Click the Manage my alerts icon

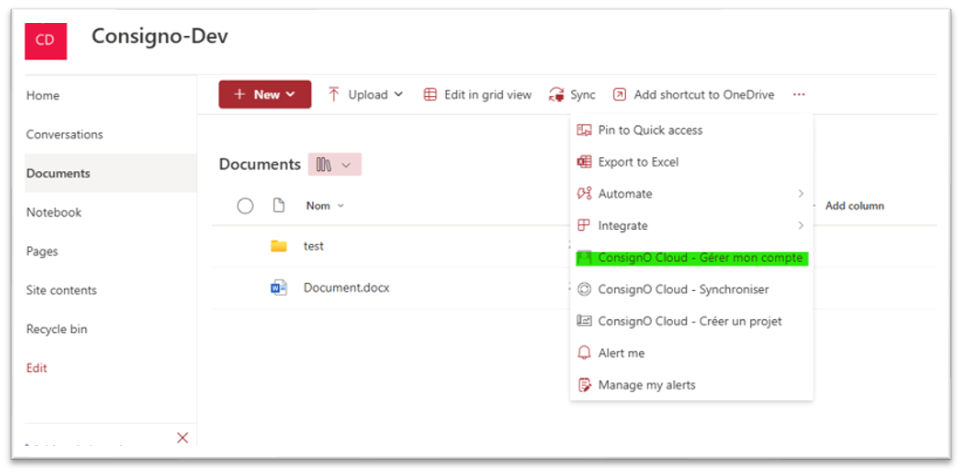585,385
